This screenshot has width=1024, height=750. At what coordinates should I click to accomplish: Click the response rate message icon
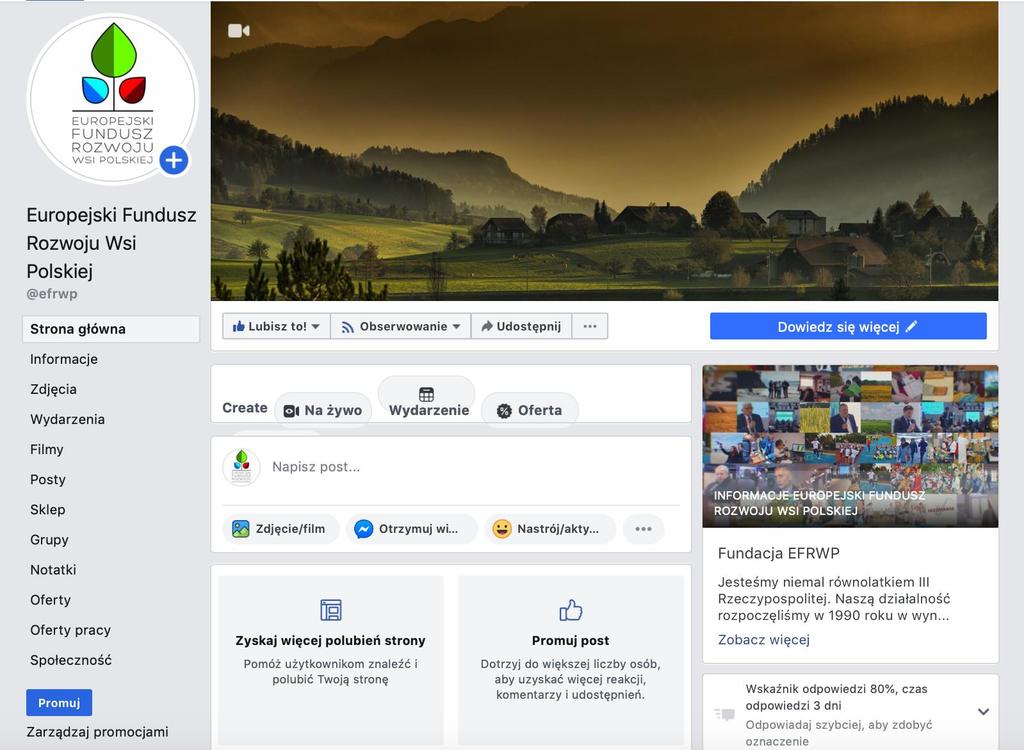[725, 714]
